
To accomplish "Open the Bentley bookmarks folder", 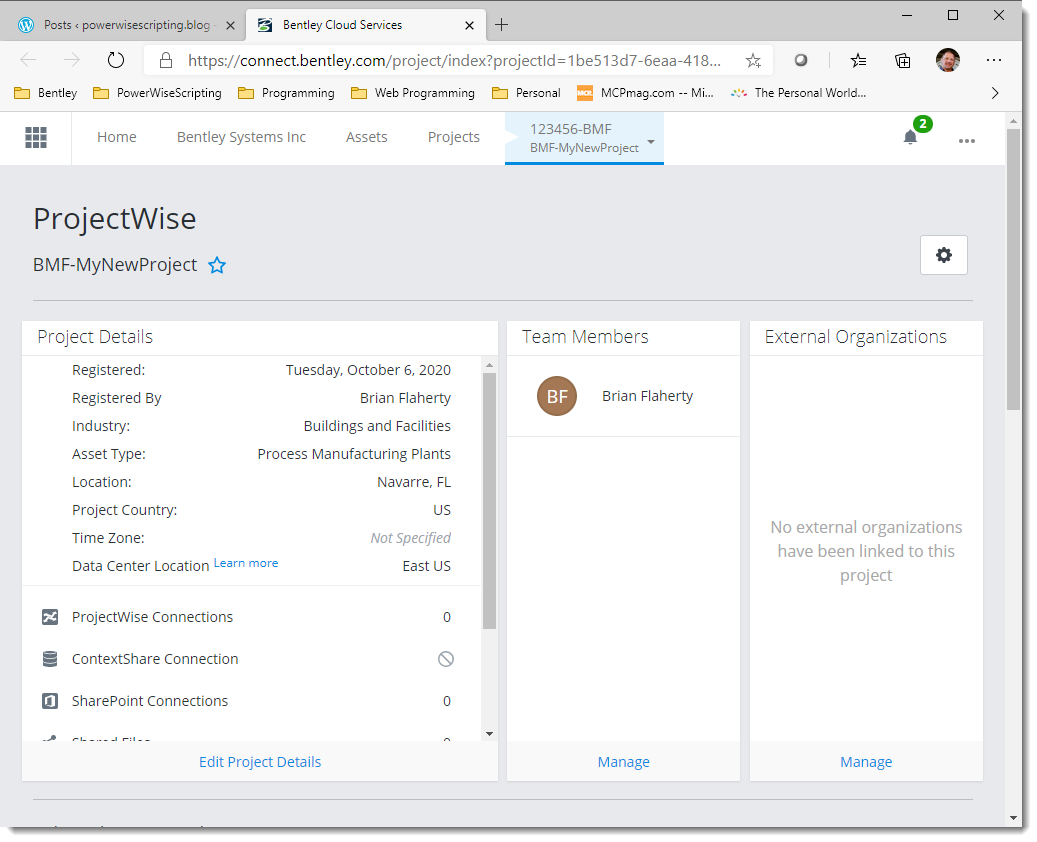I will pos(45,93).
